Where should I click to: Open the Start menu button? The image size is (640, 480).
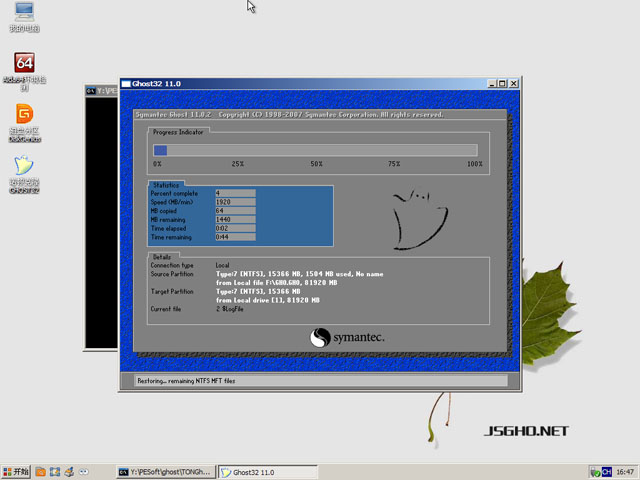pyautogui.click(x=16, y=471)
